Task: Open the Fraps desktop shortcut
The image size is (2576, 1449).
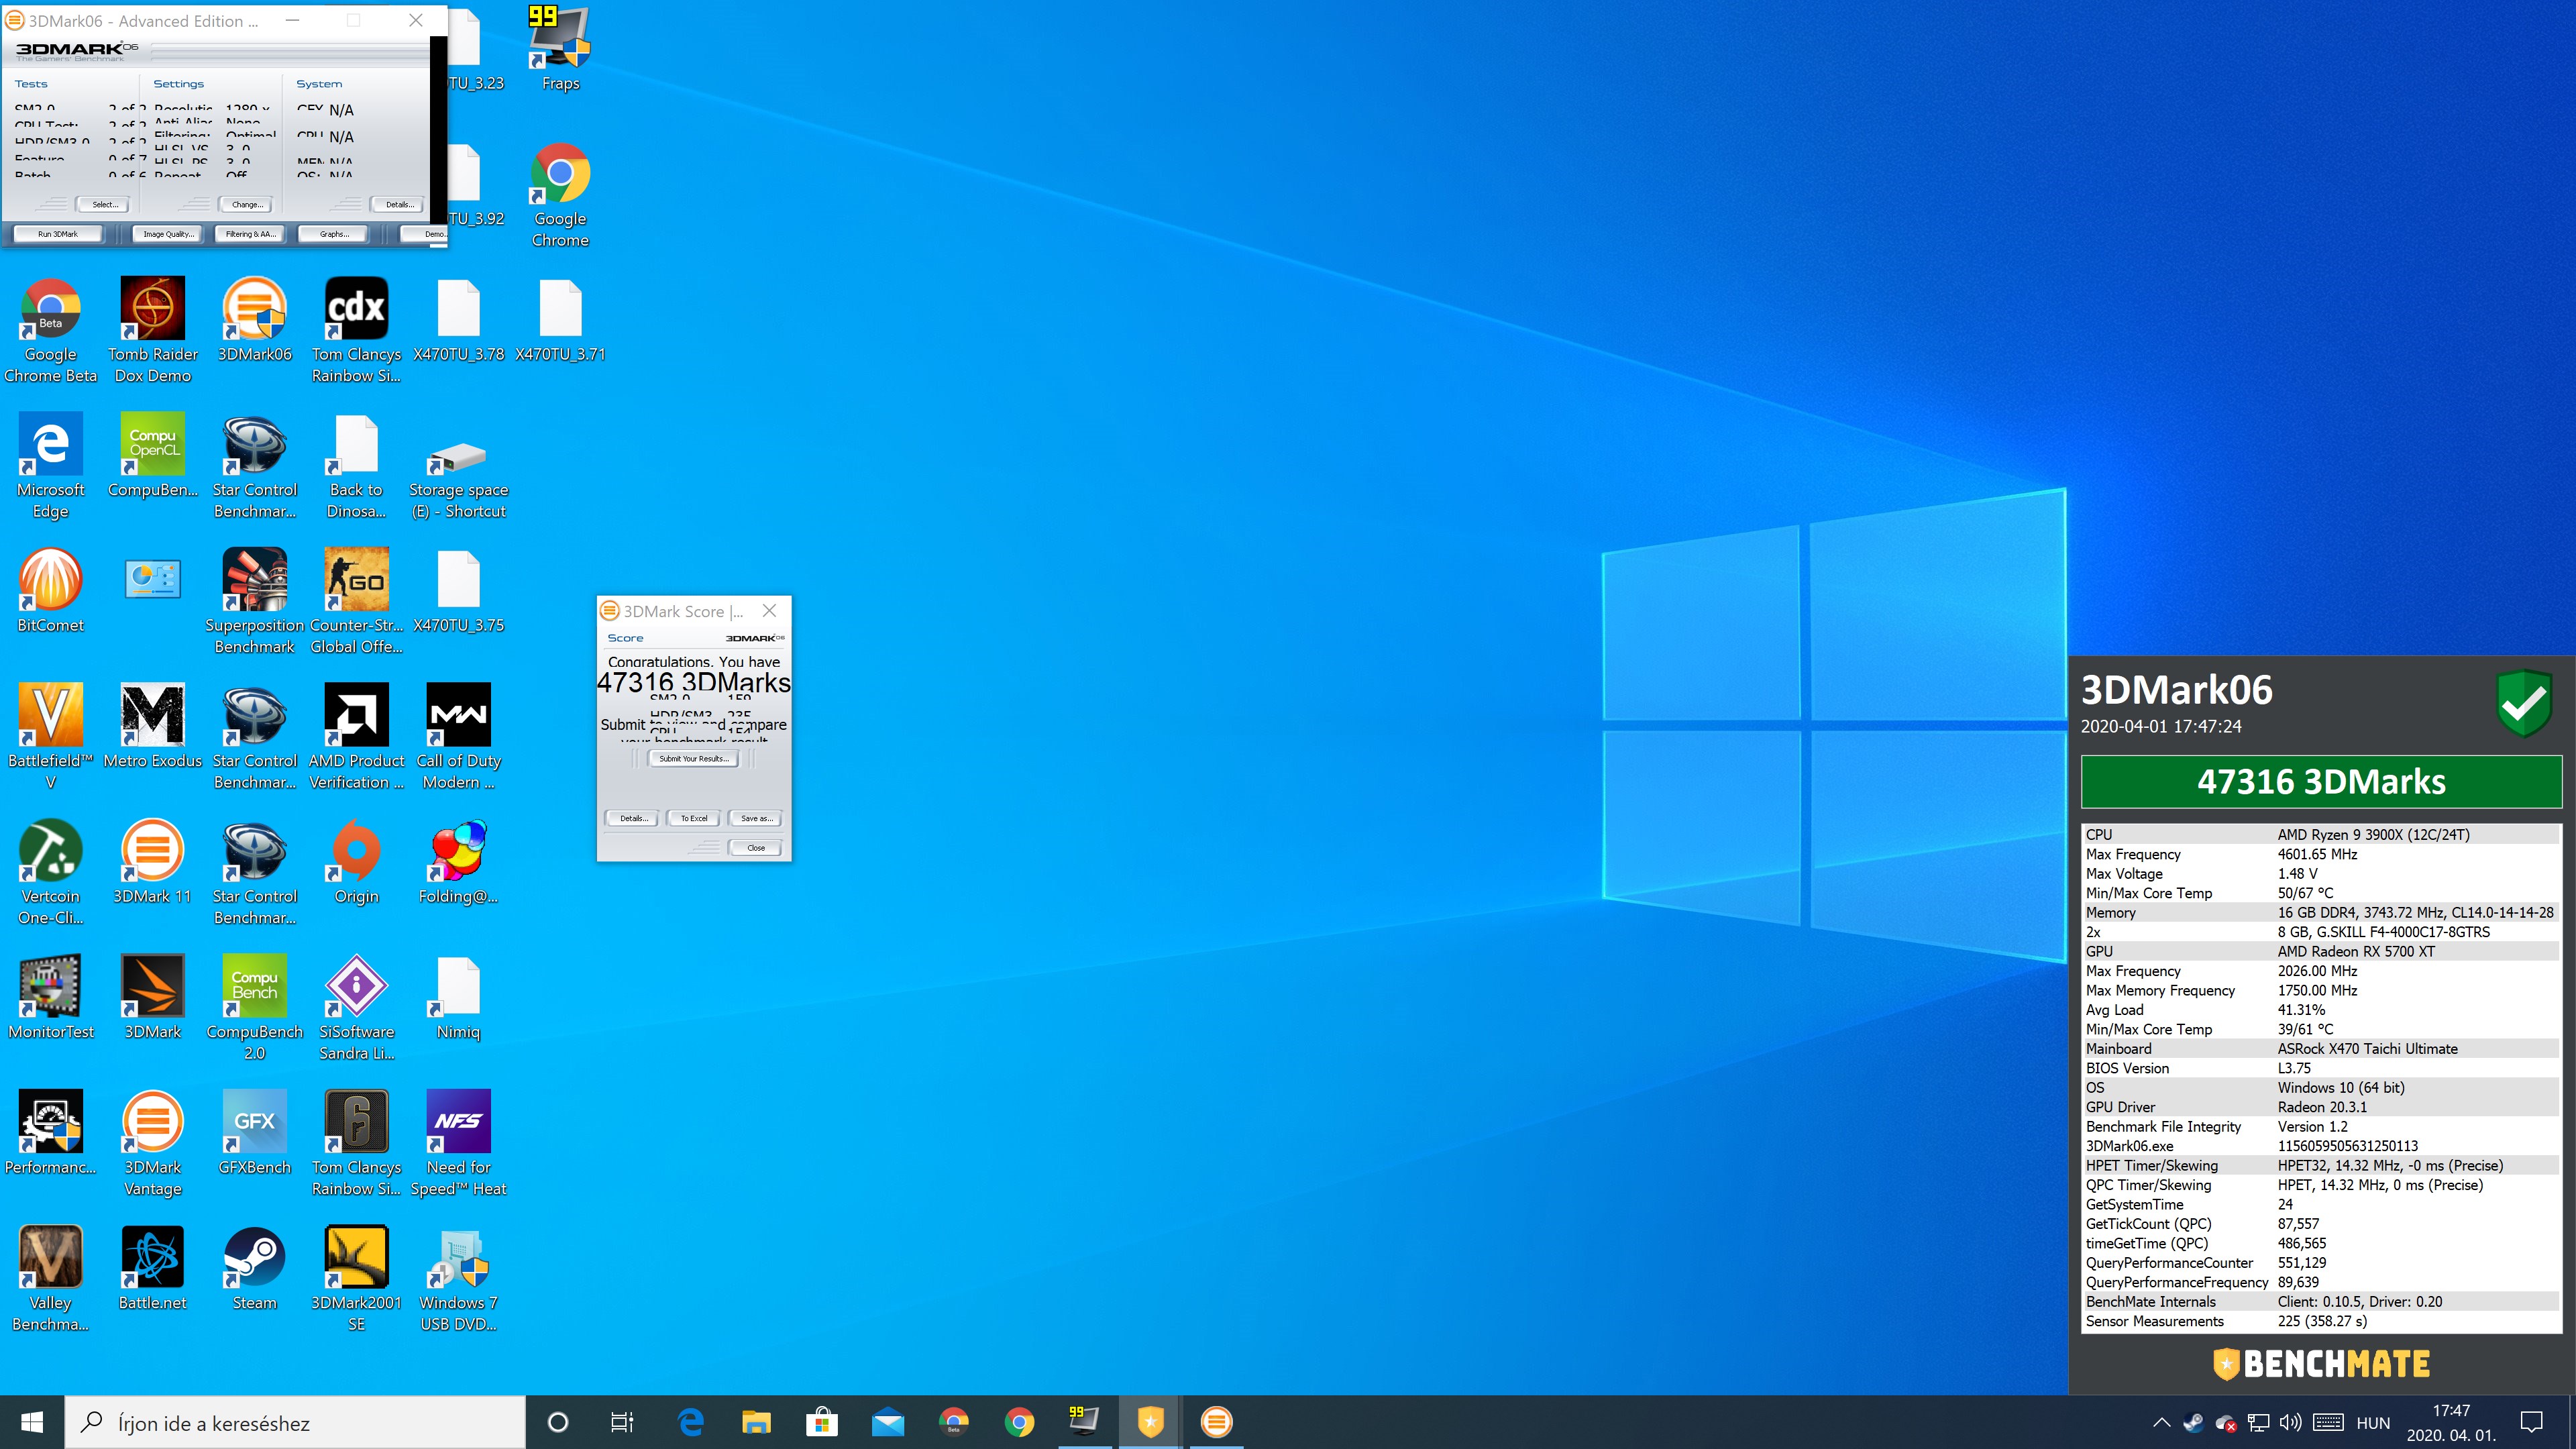Action: (x=560, y=48)
